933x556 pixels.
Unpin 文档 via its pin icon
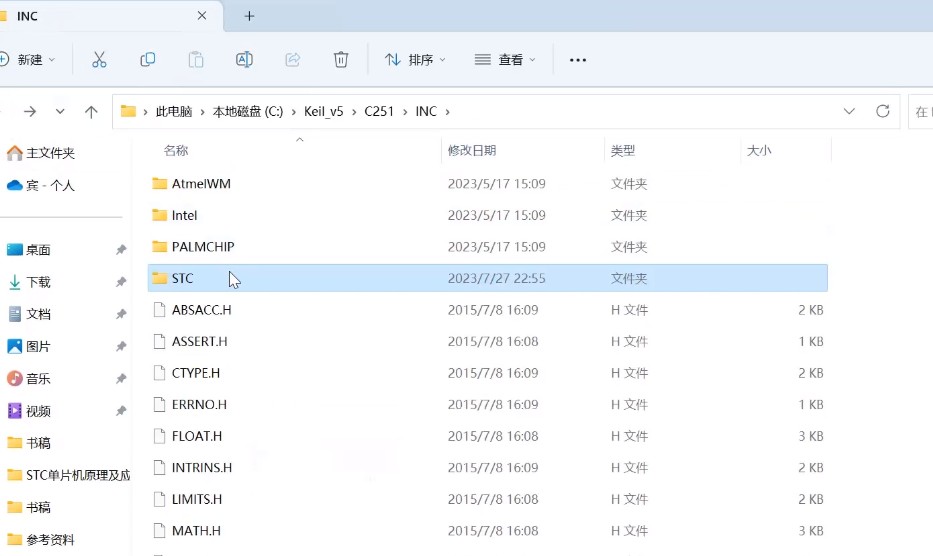coord(121,314)
